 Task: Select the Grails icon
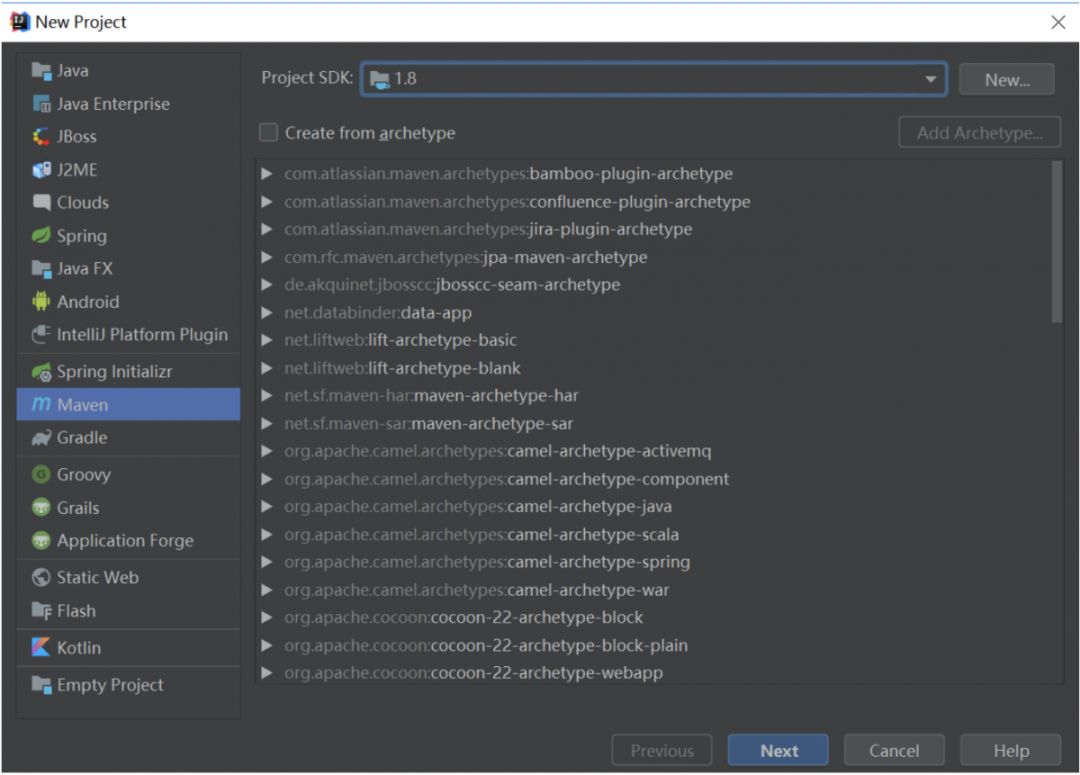(x=41, y=508)
